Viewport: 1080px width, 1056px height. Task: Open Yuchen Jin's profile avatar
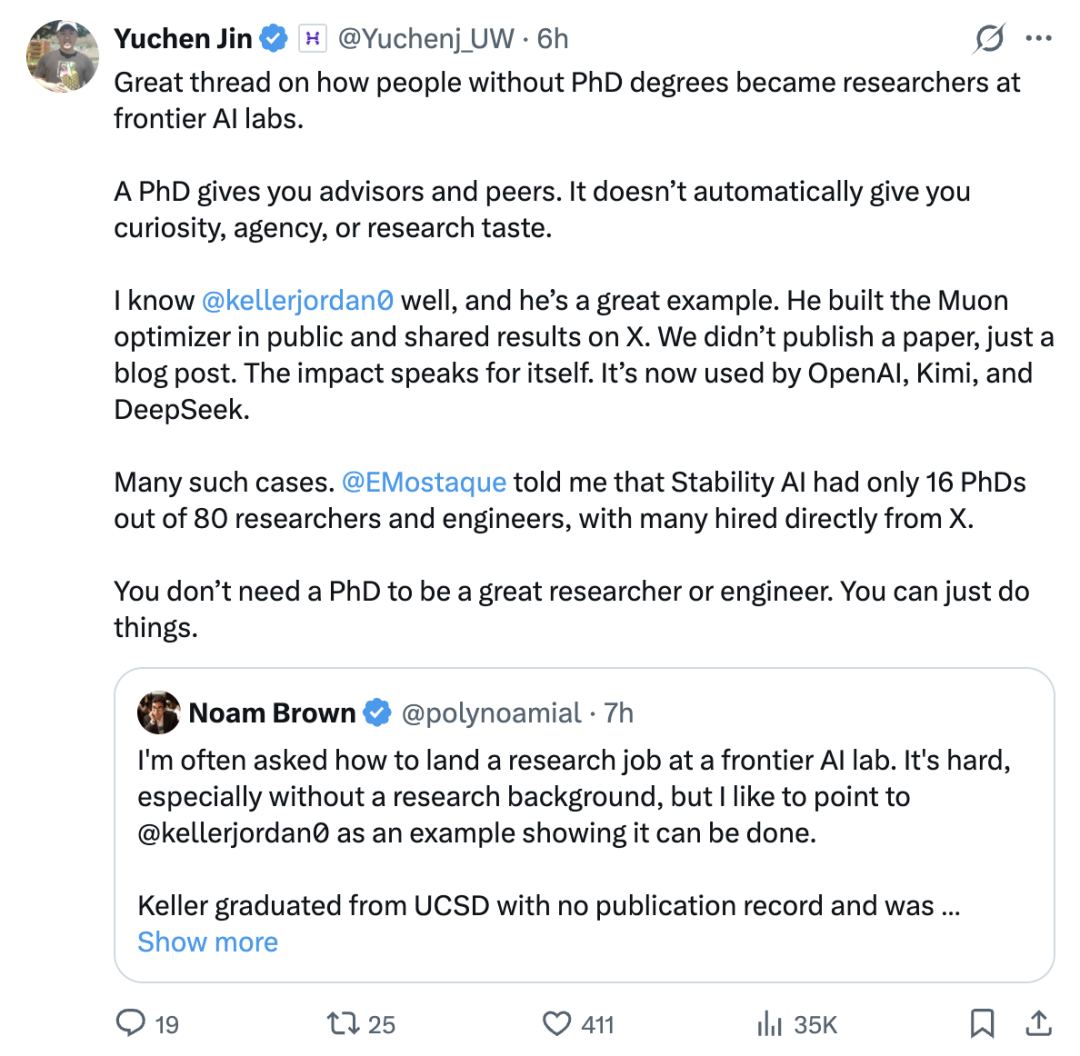coord(62,55)
